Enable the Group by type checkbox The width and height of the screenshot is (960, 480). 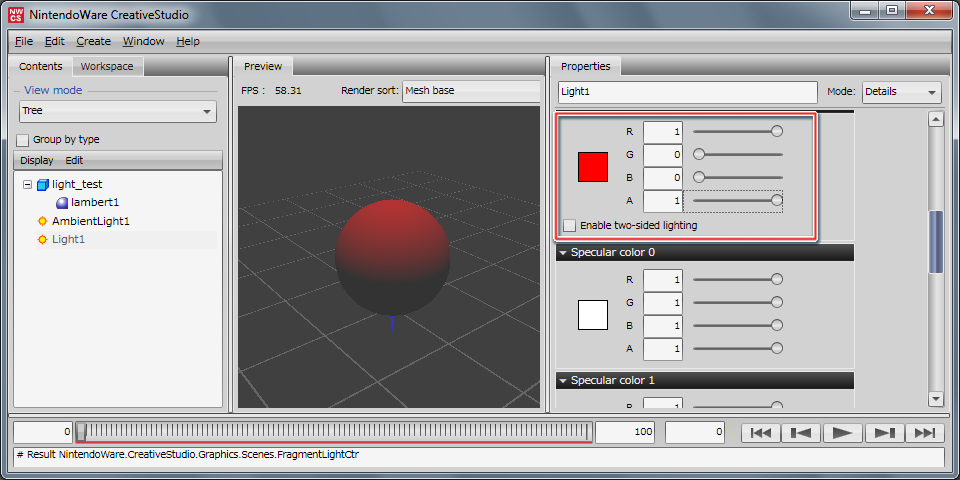coord(23,140)
